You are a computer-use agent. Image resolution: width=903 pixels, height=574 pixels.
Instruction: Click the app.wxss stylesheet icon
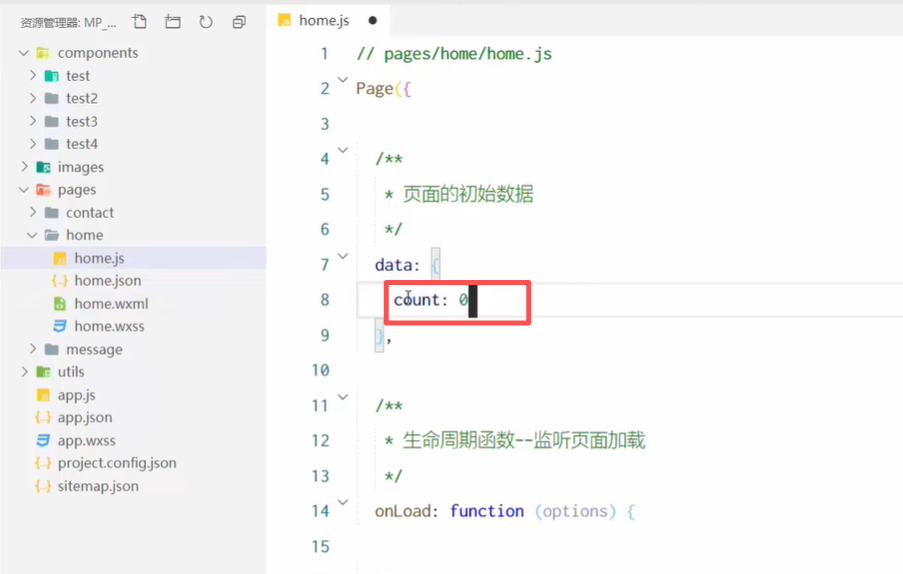[43, 440]
